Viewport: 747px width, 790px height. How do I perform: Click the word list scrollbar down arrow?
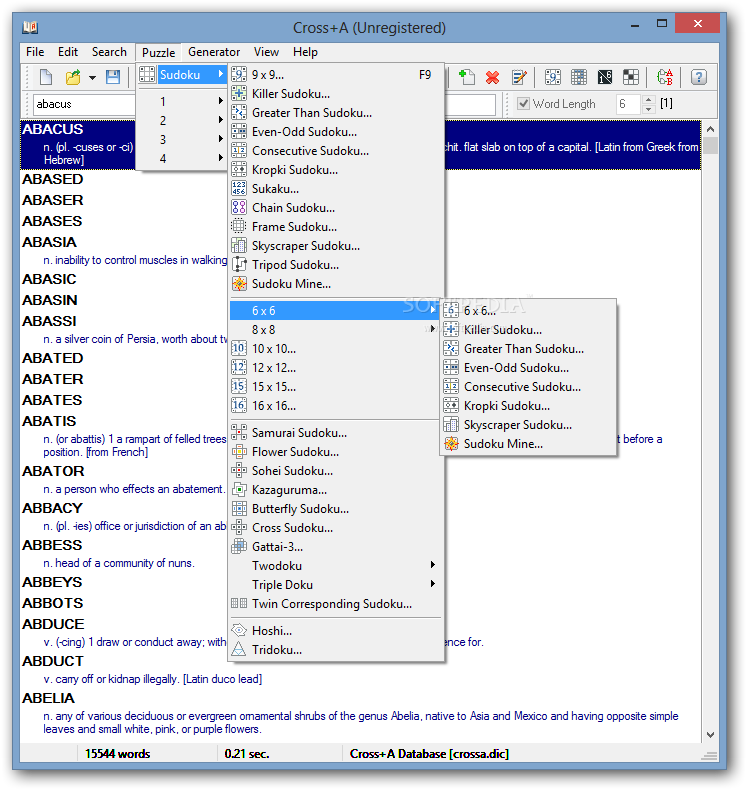pyautogui.click(x=710, y=735)
